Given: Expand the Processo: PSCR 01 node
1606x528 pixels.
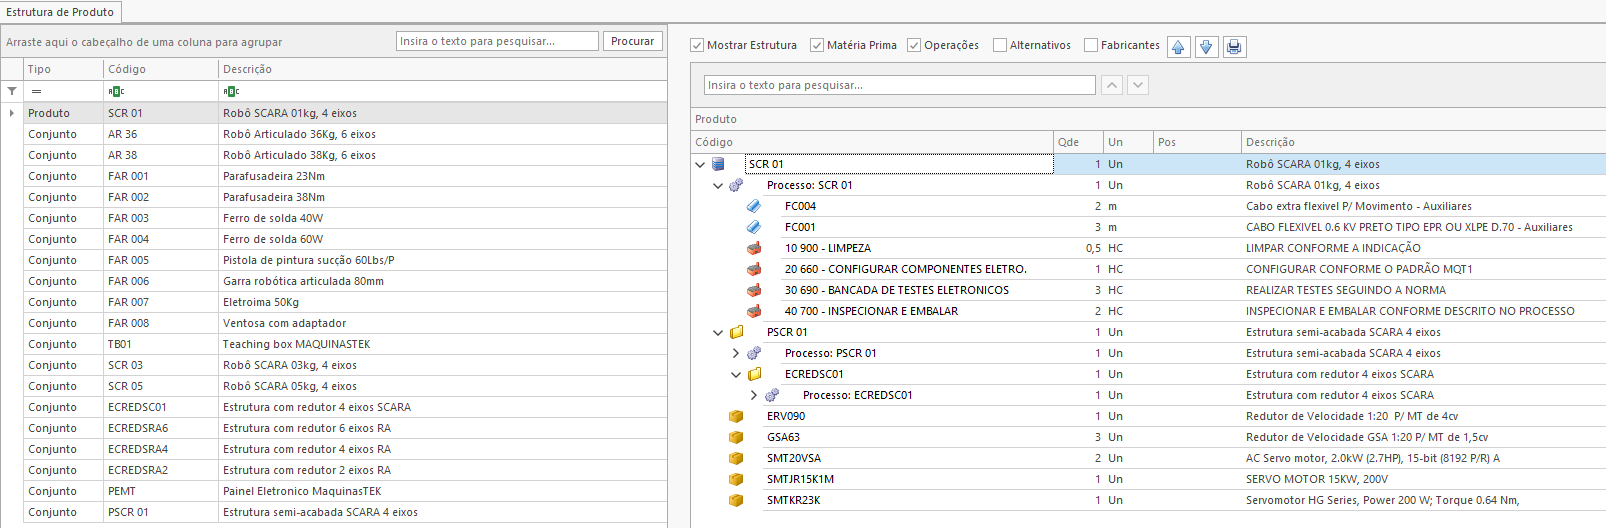Looking at the screenshot, I should 736,353.
